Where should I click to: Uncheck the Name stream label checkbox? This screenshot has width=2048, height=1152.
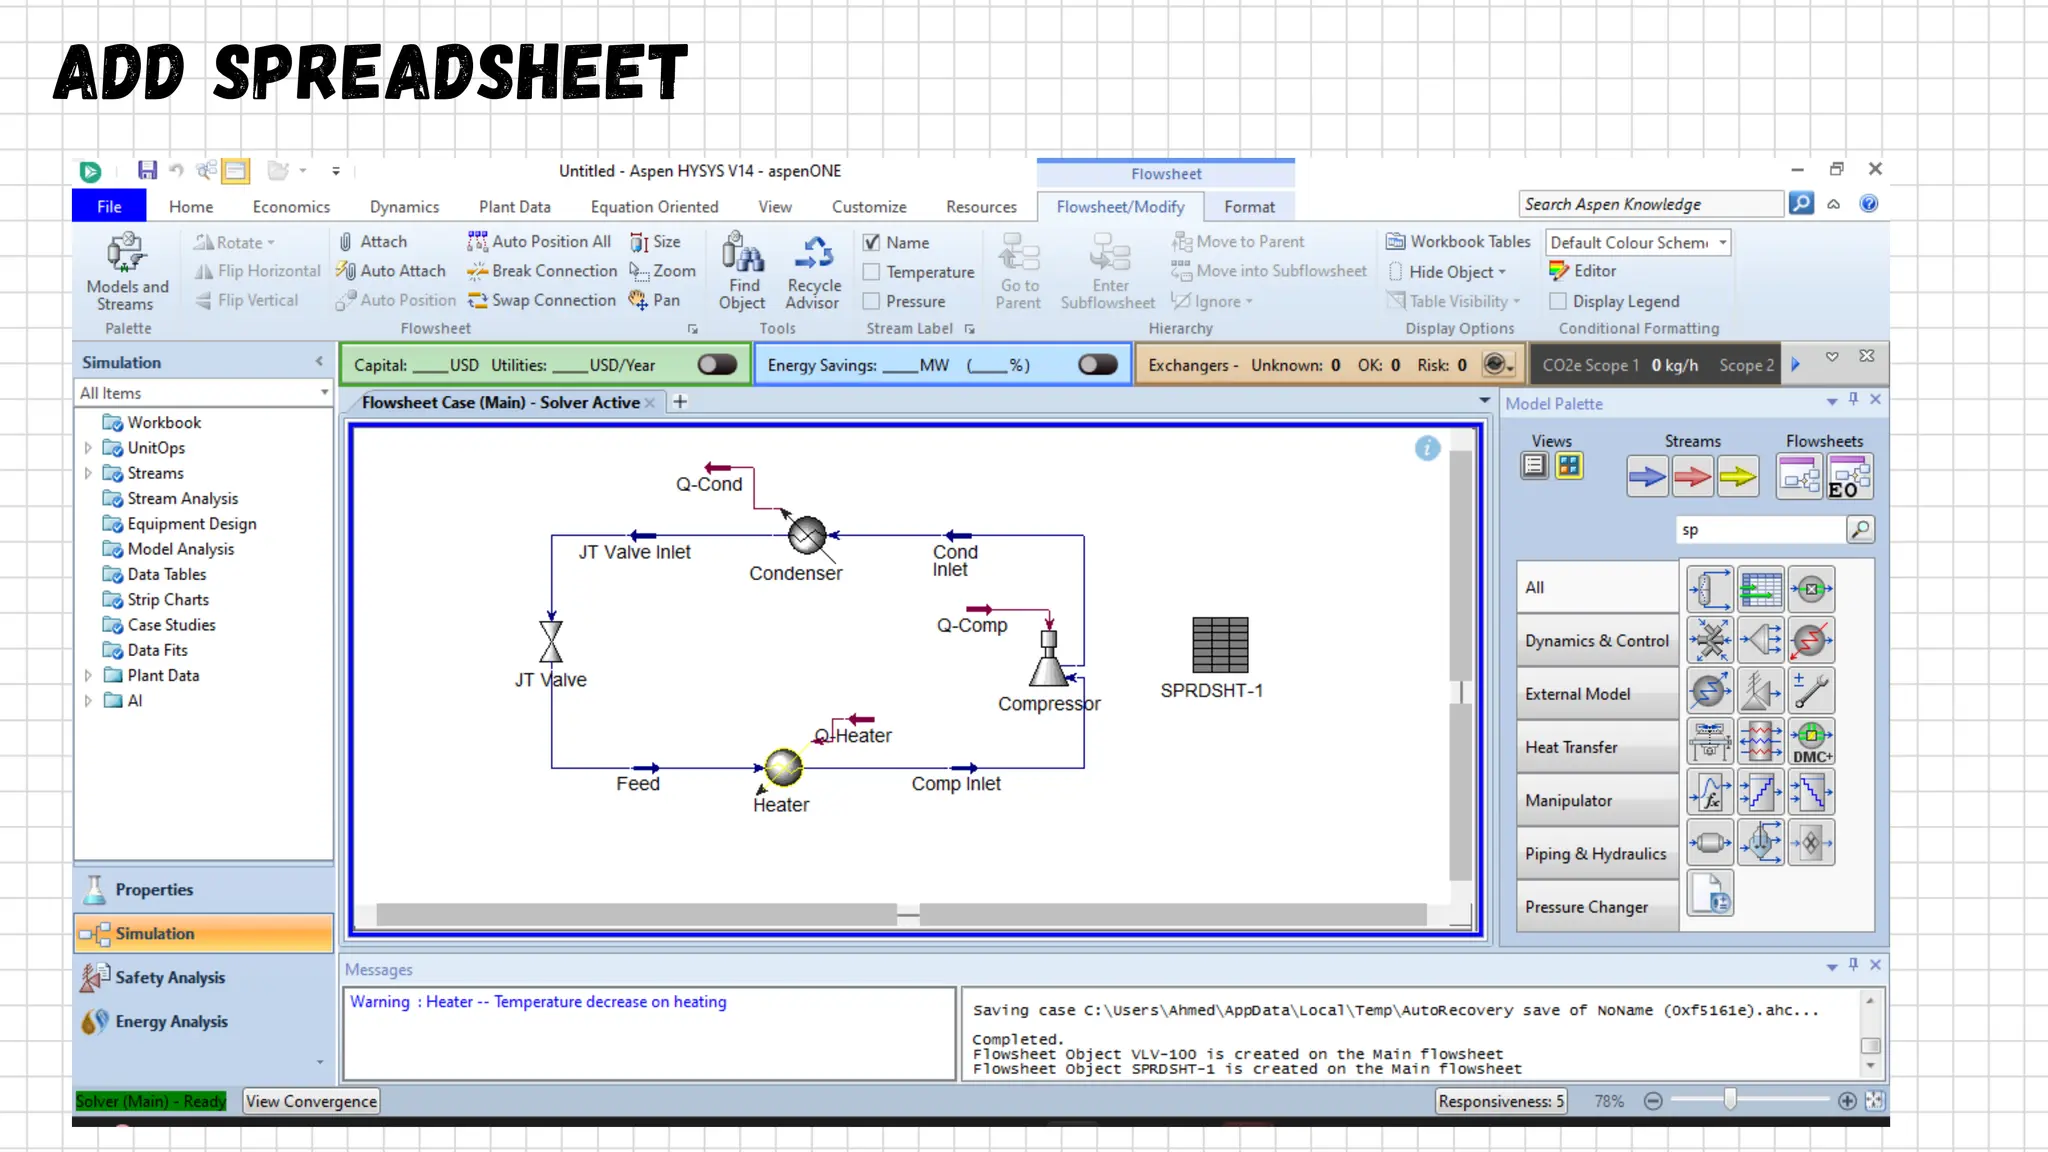tap(872, 242)
